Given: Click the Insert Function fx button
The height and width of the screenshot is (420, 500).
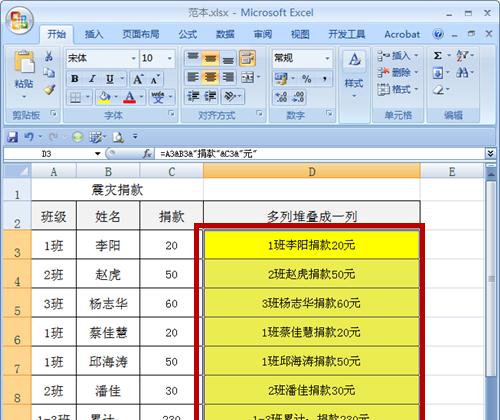Looking at the screenshot, I should (x=147, y=154).
